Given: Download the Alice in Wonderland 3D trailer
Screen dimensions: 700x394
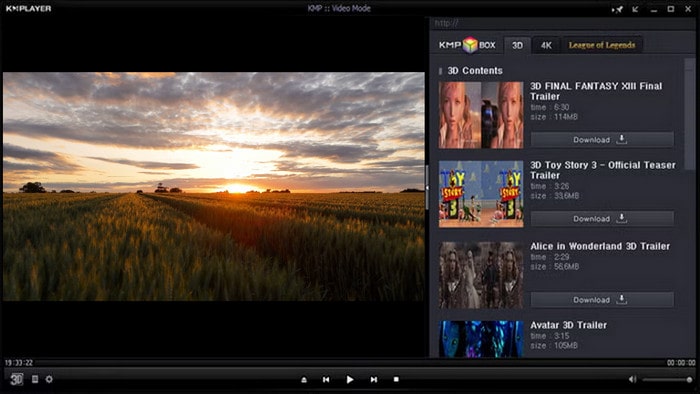Looking at the screenshot, I should 602,300.
